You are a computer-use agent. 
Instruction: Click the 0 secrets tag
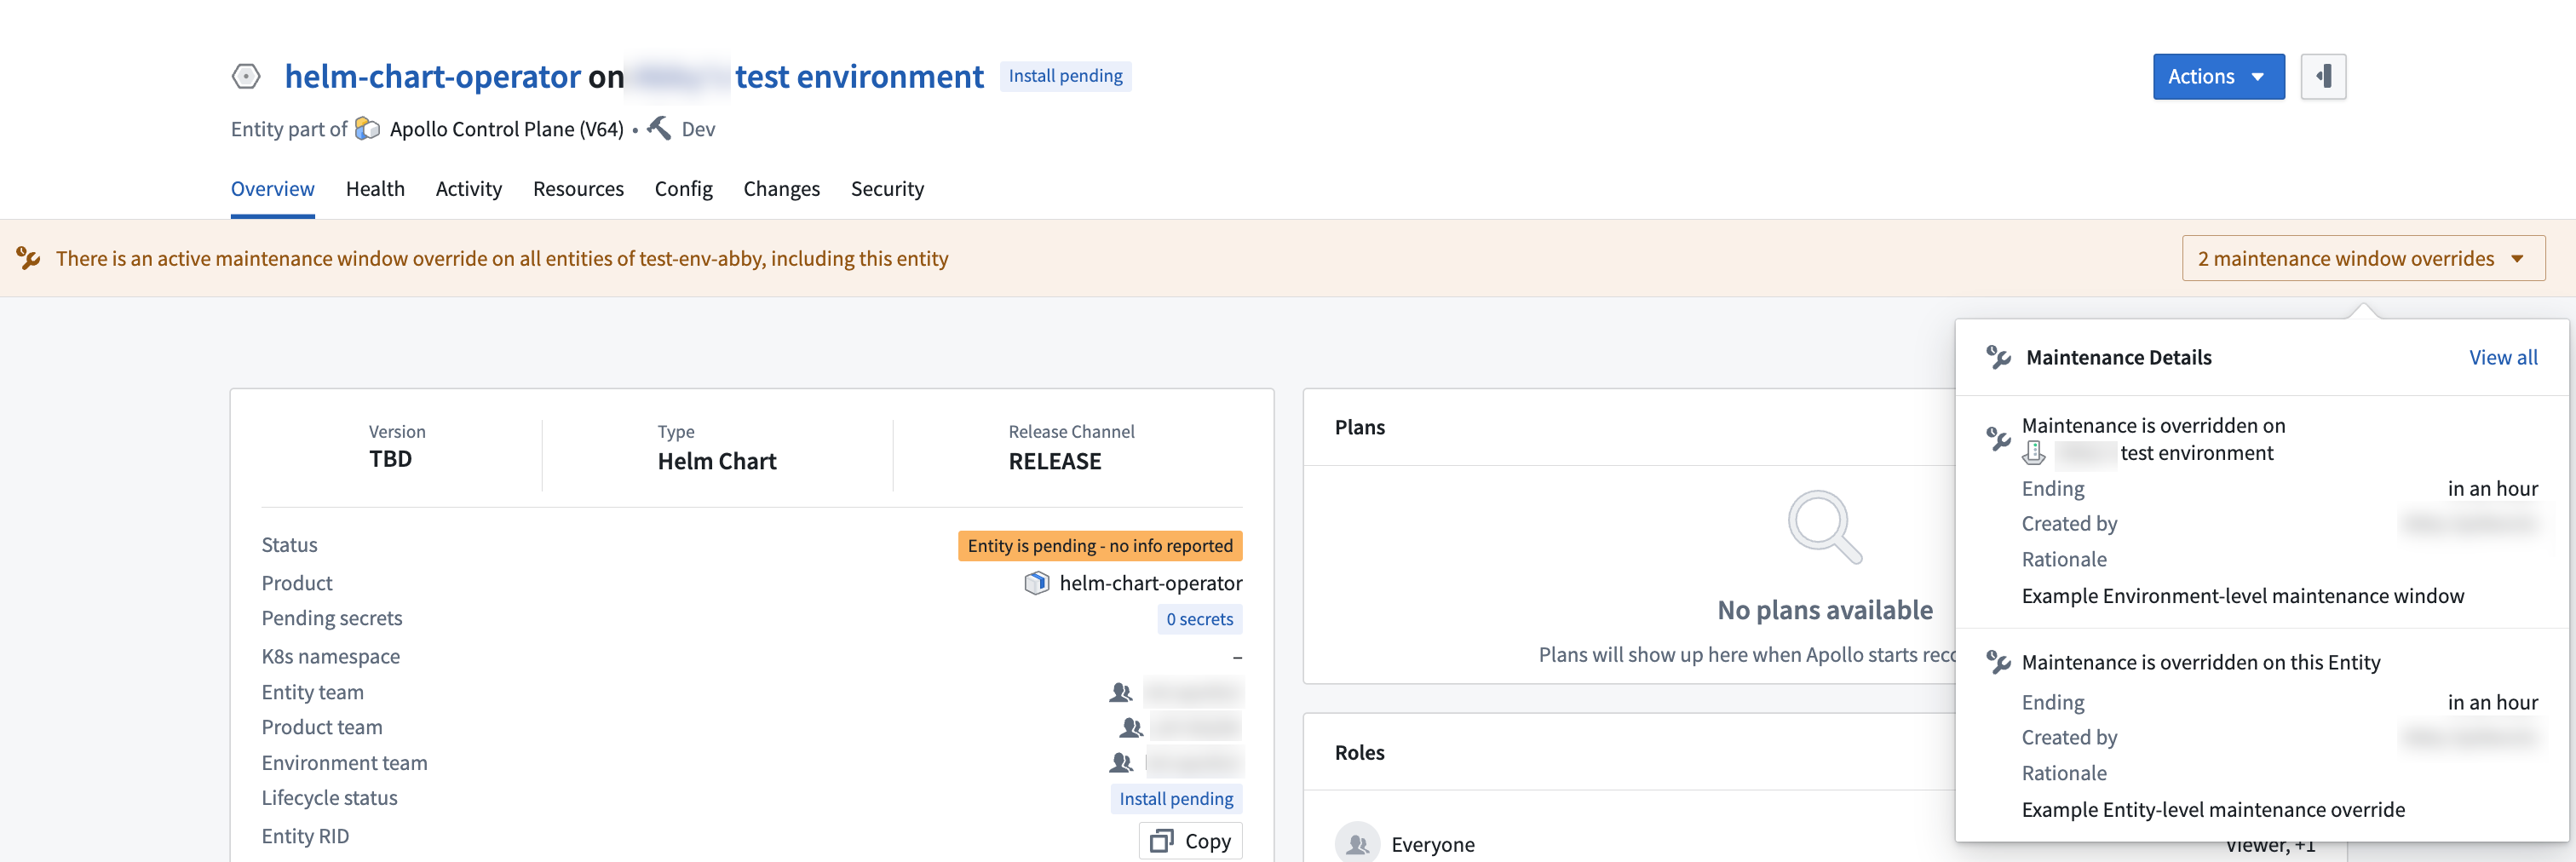[1199, 619]
